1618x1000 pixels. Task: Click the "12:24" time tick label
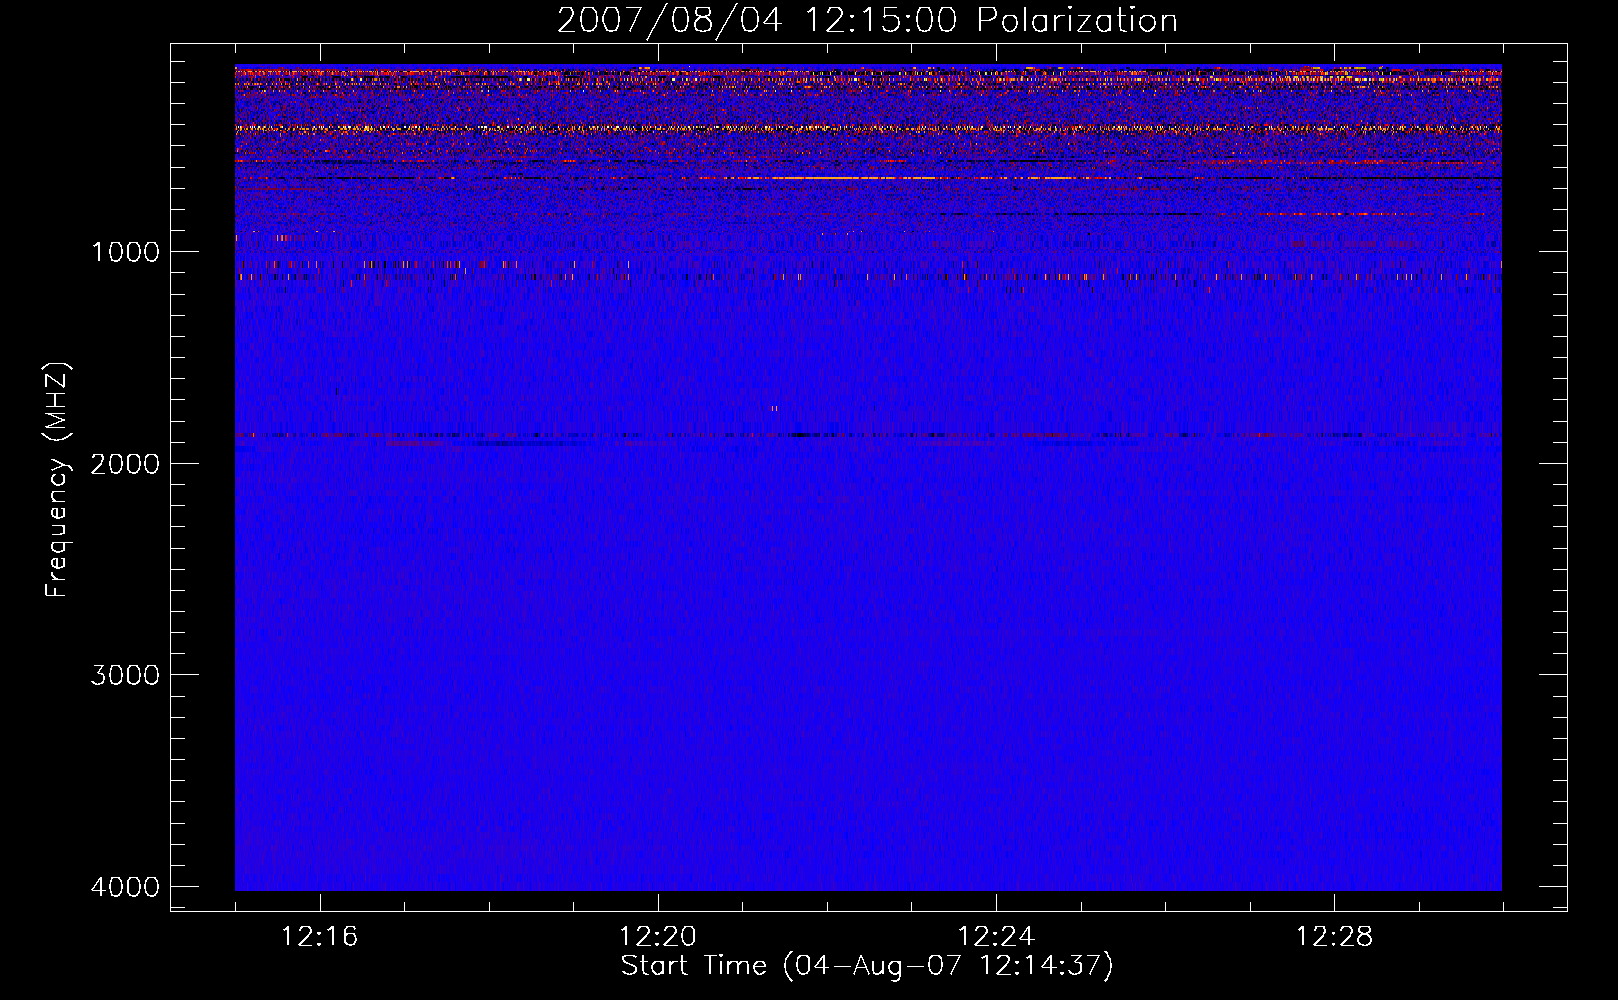(x=996, y=937)
